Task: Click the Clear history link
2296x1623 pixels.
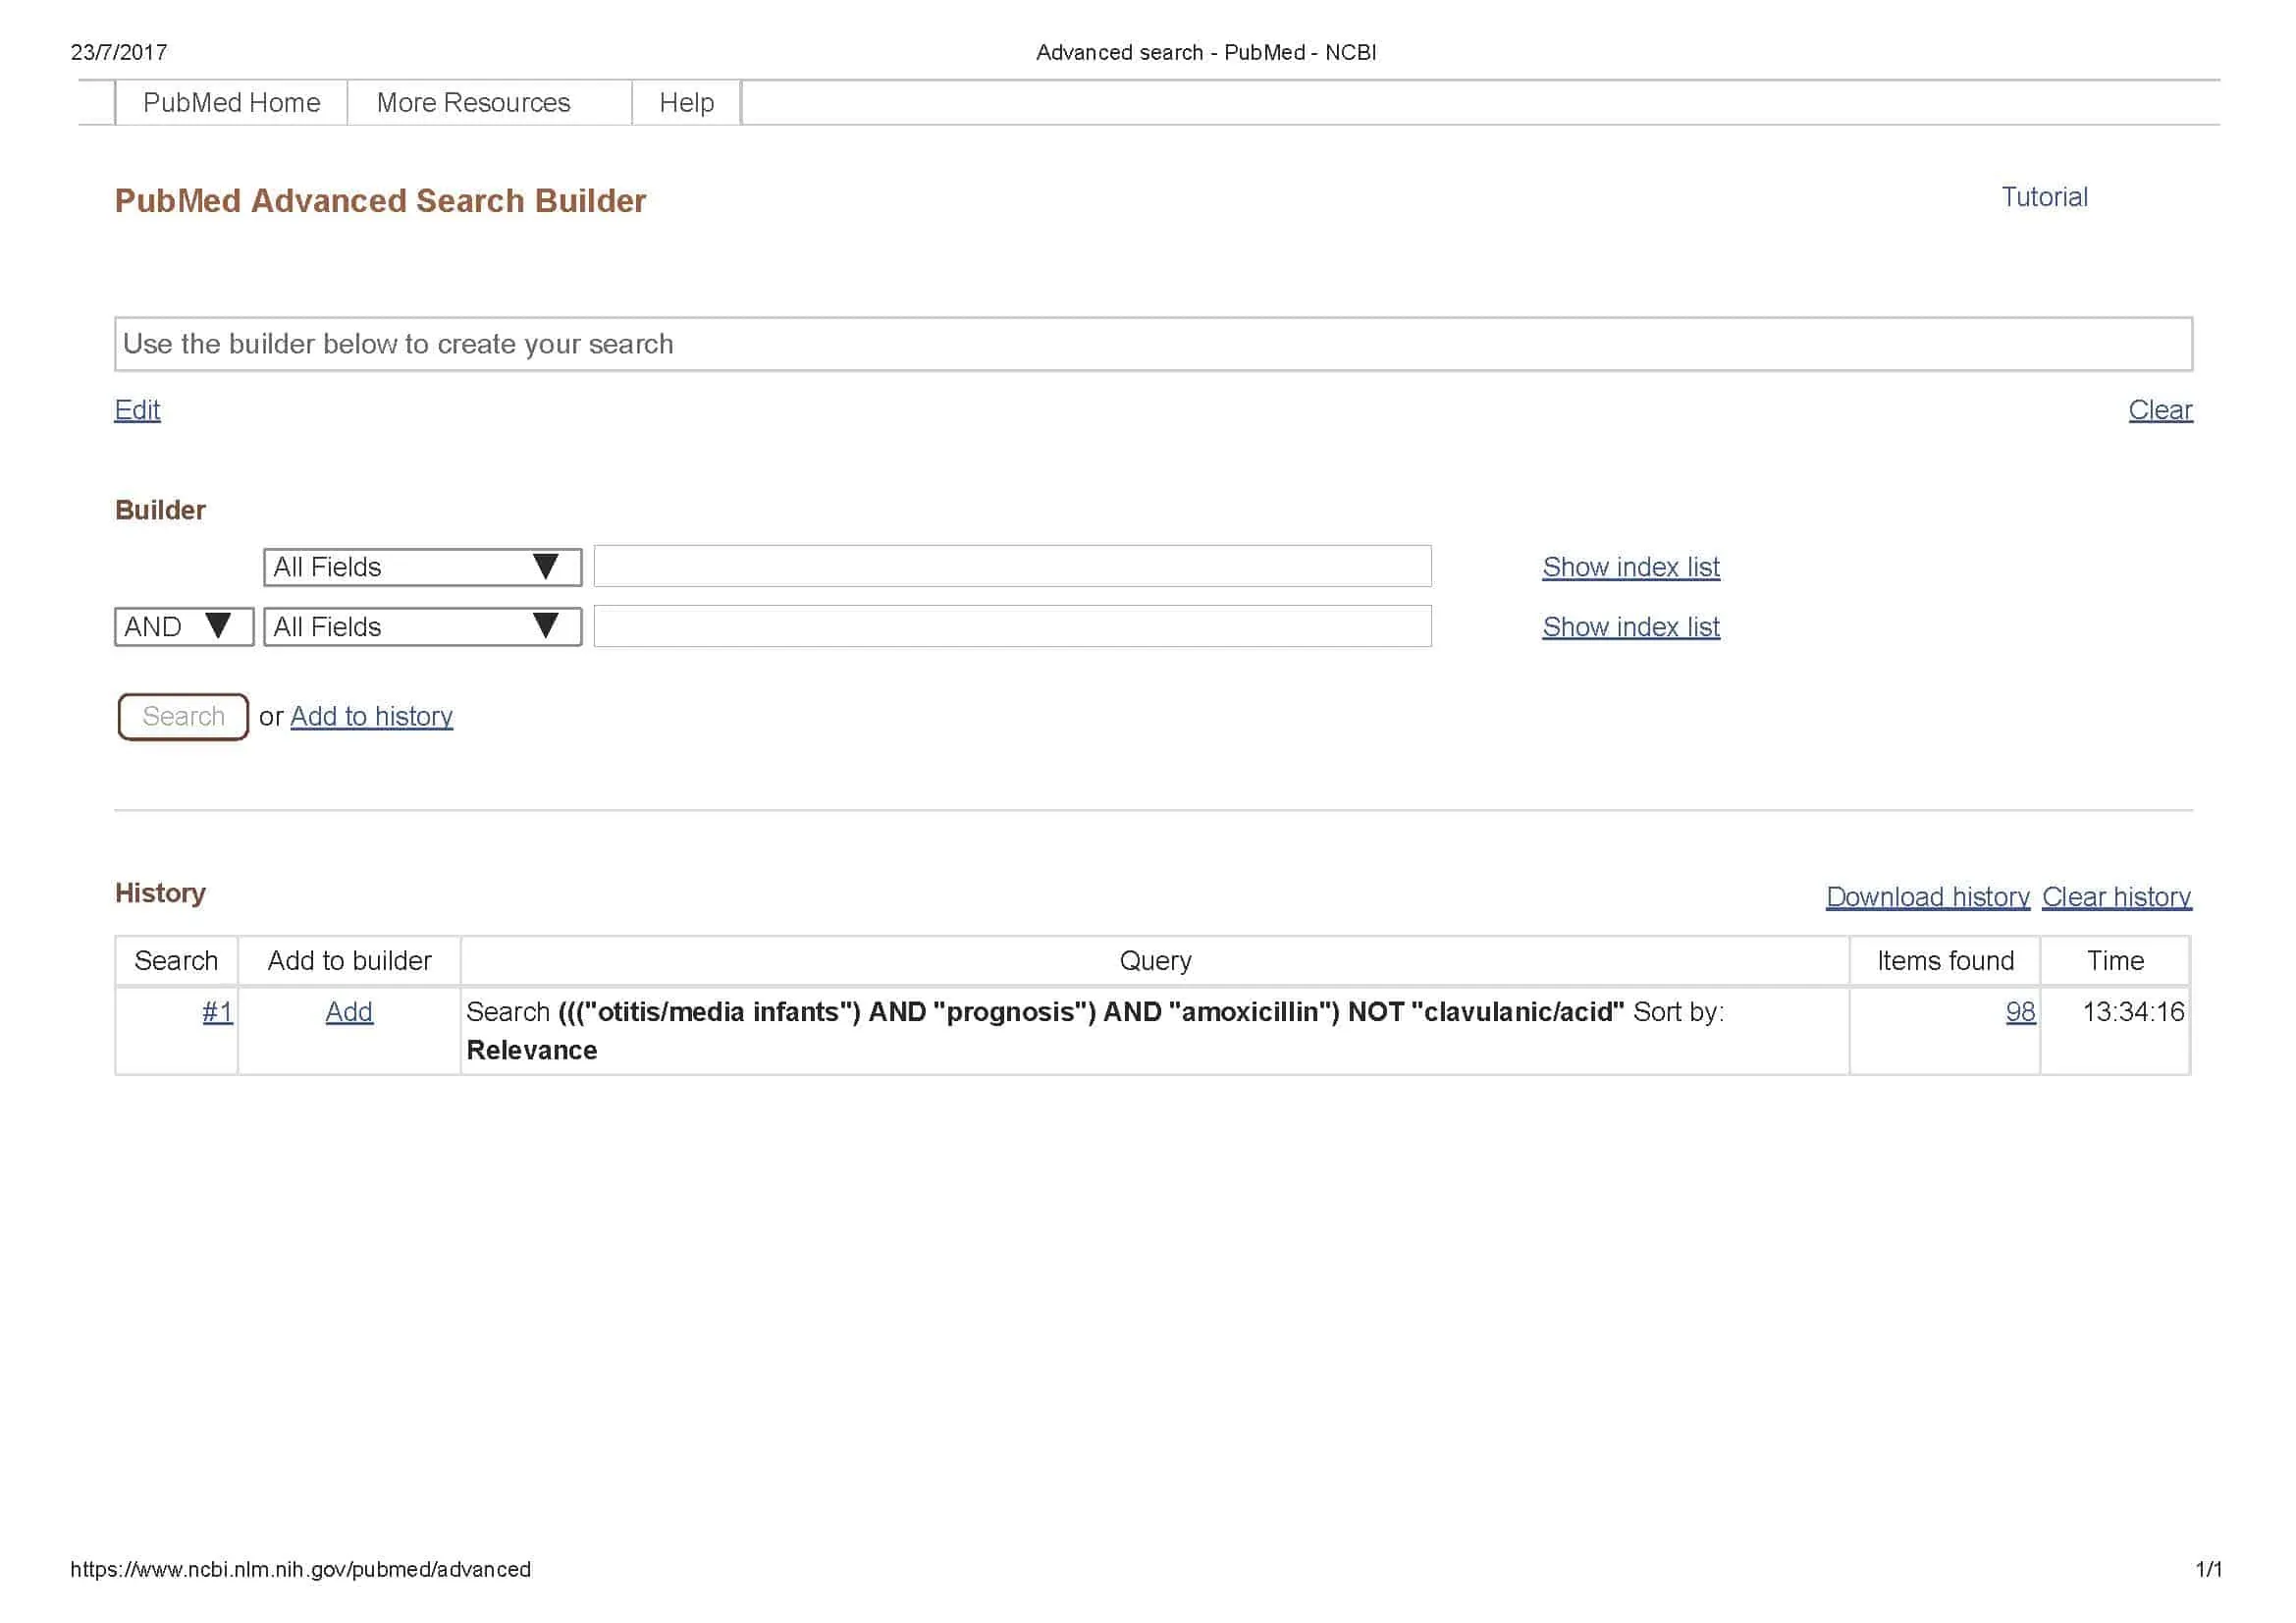Action: click(x=2116, y=897)
